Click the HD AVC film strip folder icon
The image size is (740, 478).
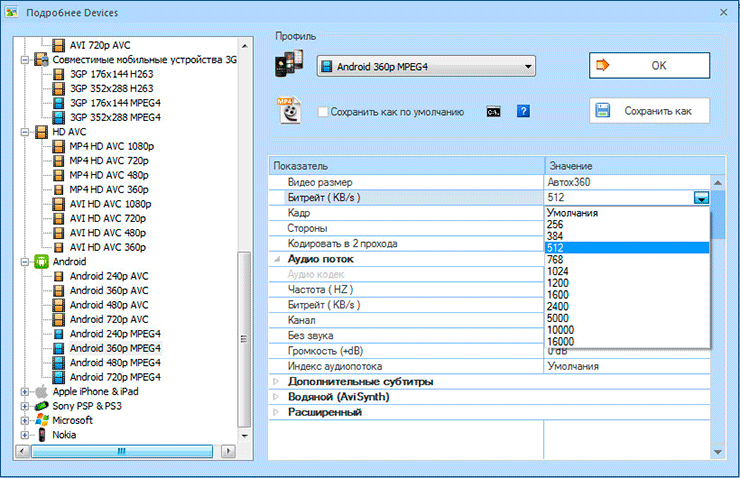coord(42,132)
